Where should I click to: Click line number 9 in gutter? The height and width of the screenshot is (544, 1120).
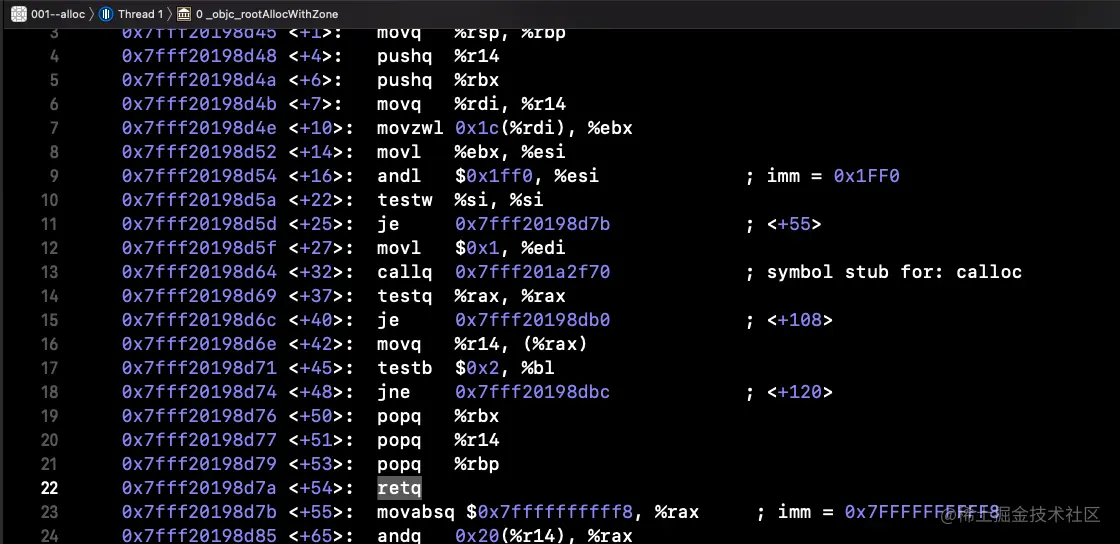click(x=54, y=176)
